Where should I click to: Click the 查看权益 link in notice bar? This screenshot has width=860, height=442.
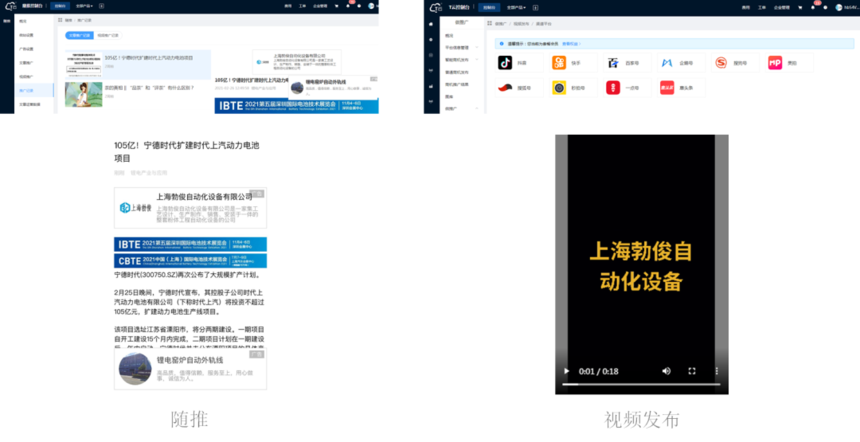(571, 43)
